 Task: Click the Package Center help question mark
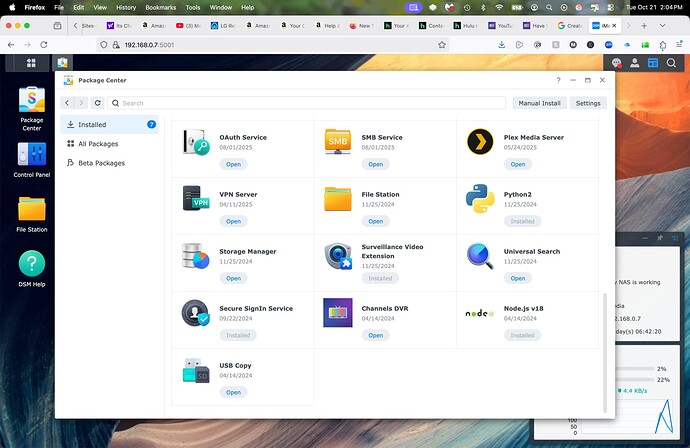[558, 80]
